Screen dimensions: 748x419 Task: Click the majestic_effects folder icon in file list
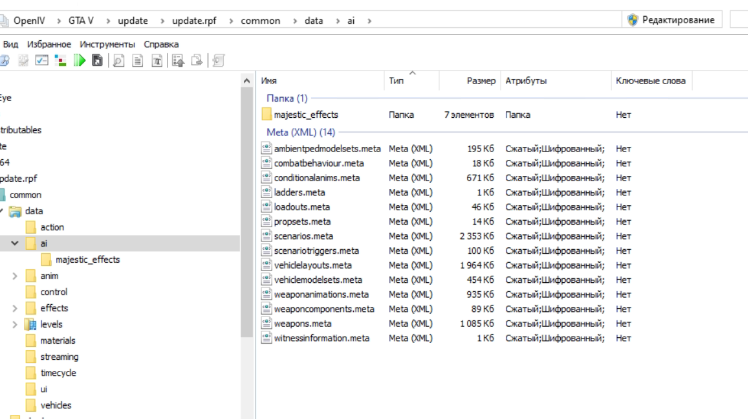pos(267,114)
